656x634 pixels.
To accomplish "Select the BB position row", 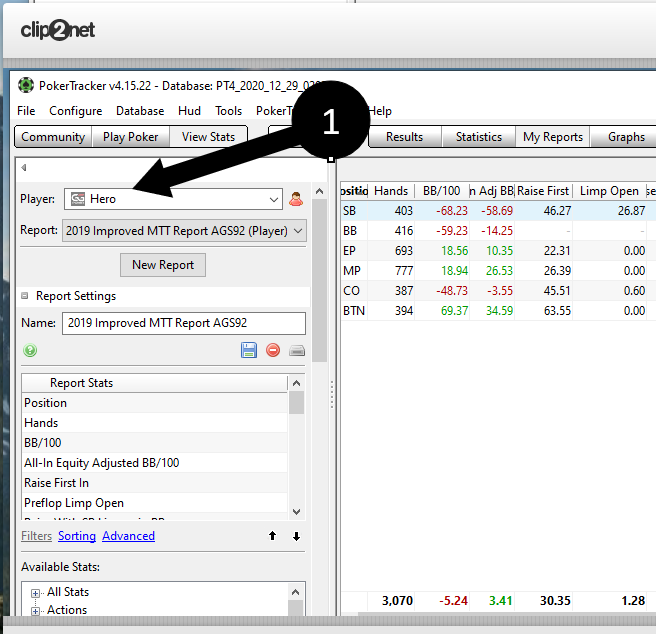I will [x=498, y=231].
